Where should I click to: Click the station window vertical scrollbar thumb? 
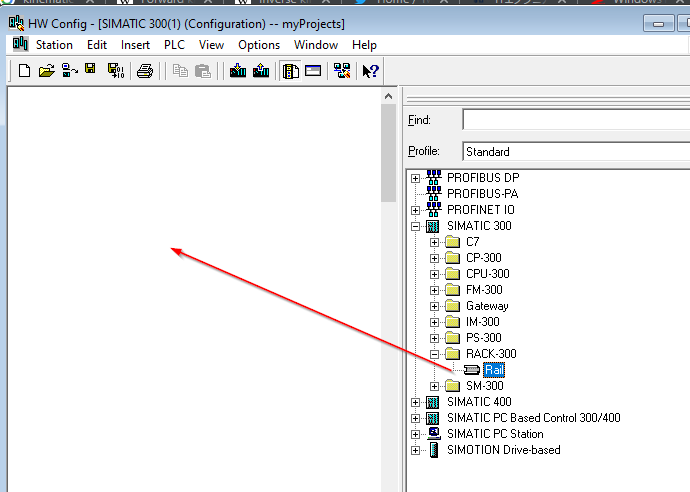click(x=388, y=153)
